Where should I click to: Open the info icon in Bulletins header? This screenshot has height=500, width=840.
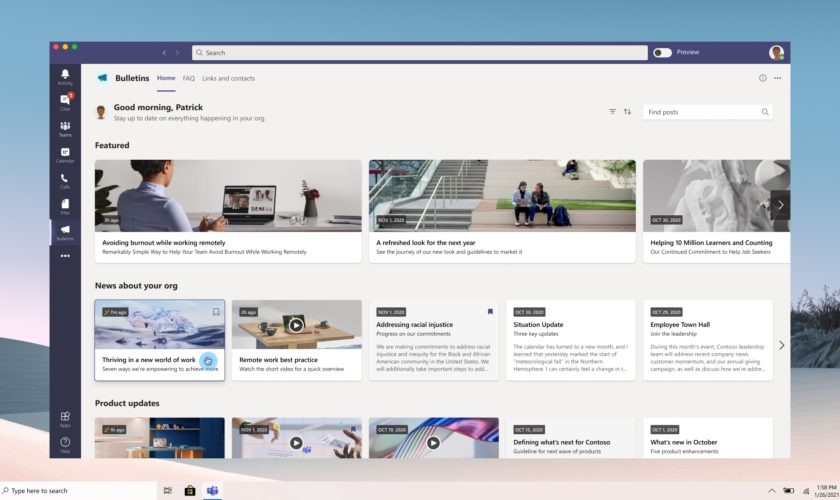tap(762, 78)
